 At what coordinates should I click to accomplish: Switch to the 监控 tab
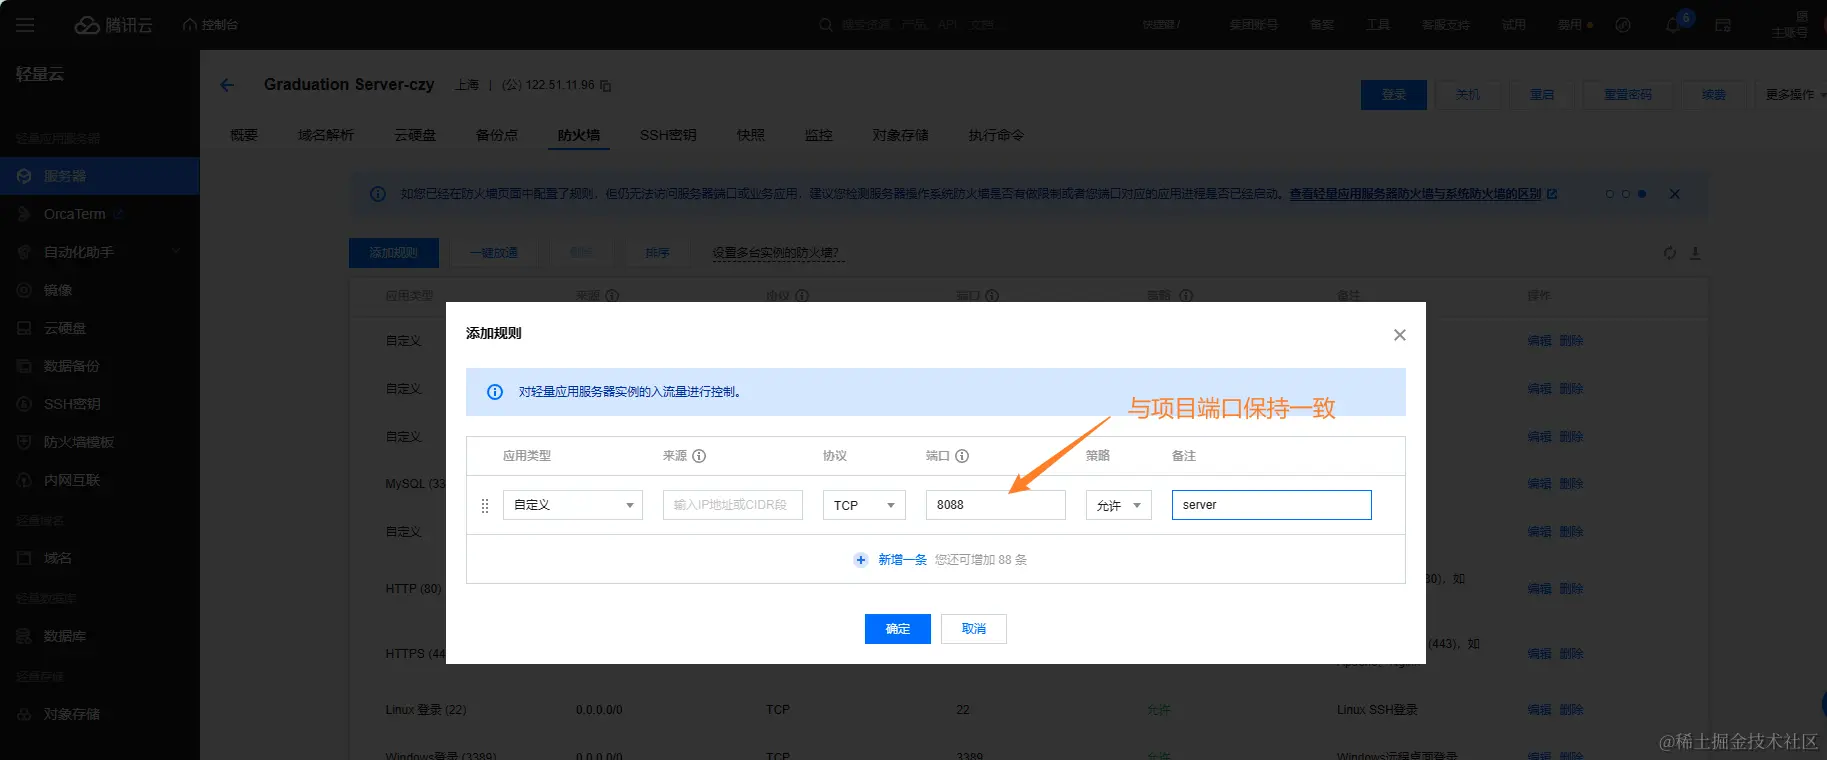pos(819,135)
